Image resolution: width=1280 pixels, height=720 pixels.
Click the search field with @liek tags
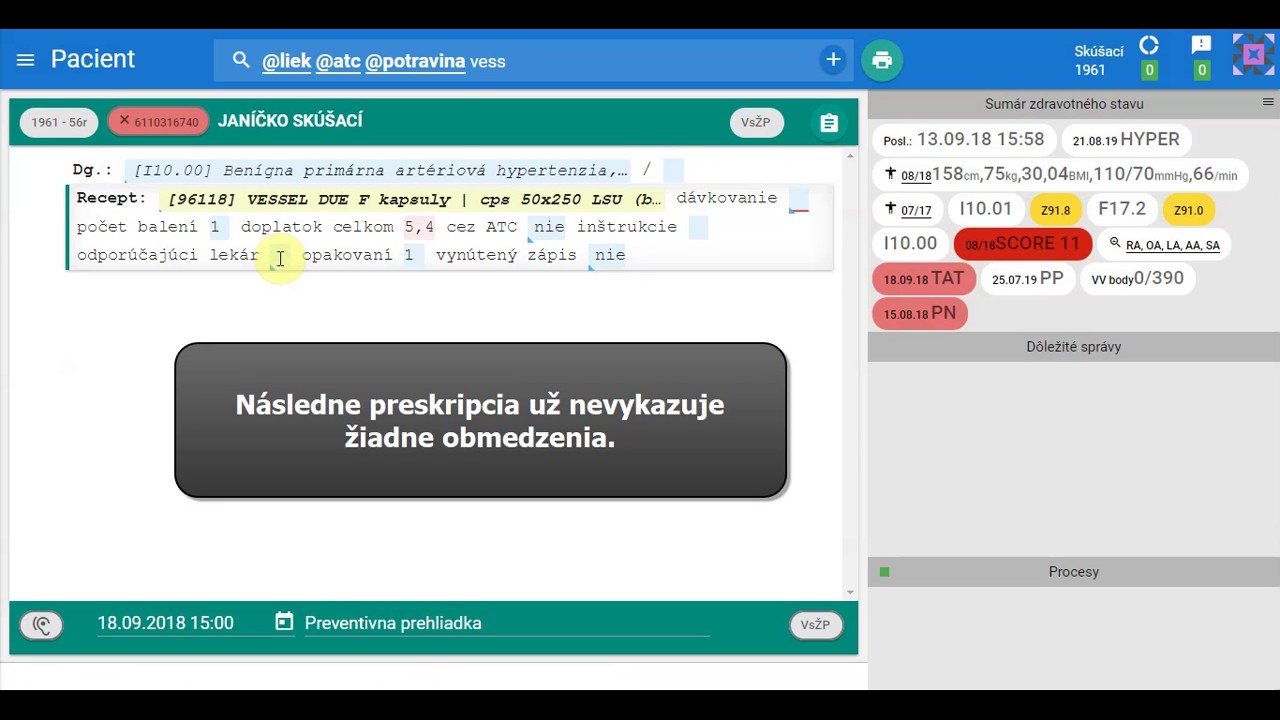pos(533,61)
